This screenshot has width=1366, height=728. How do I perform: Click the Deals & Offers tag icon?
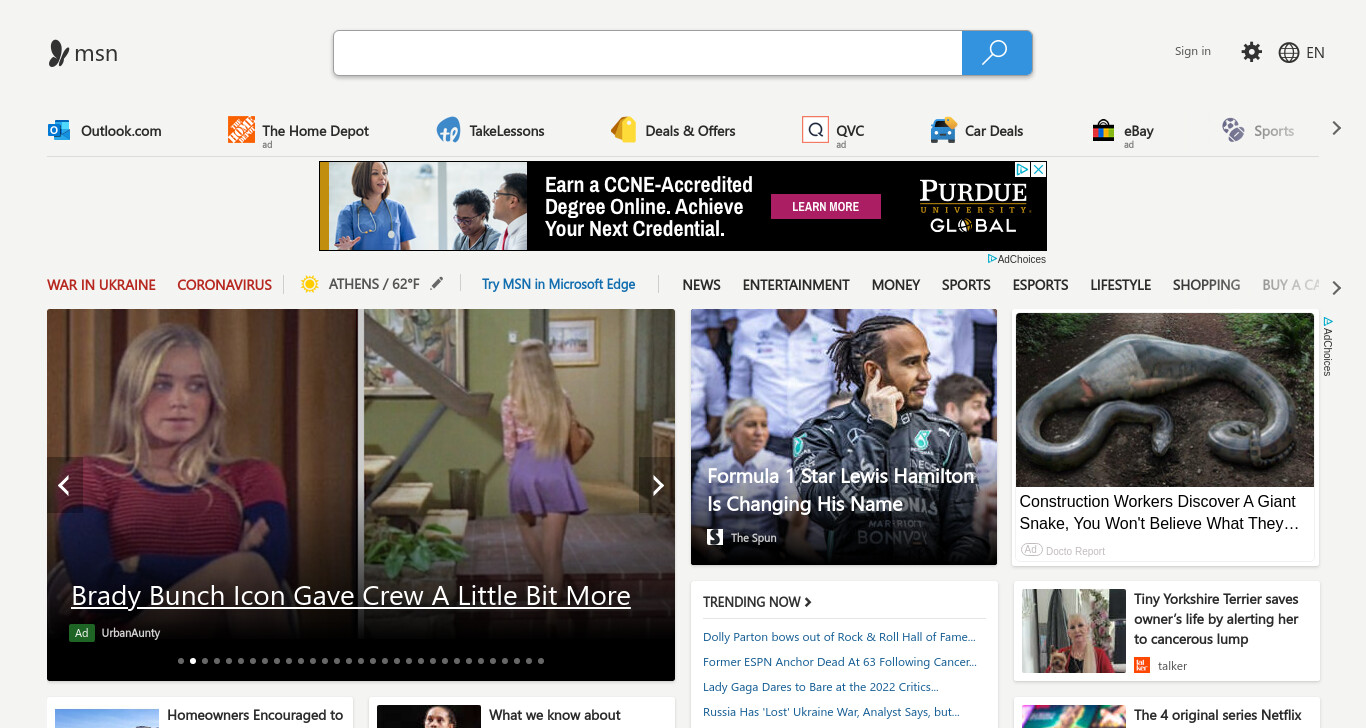click(624, 130)
